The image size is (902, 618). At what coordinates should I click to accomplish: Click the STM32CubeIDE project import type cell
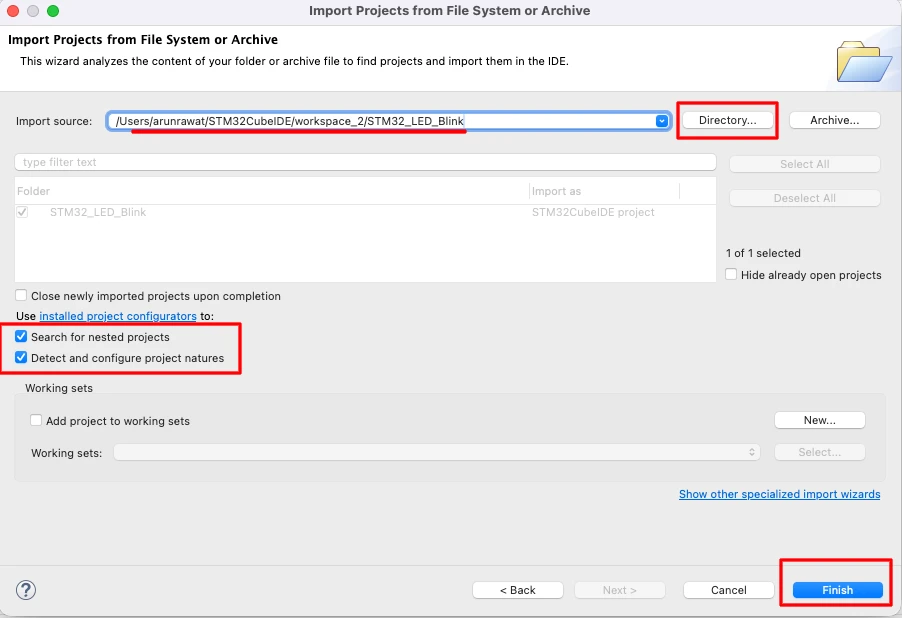coord(593,212)
